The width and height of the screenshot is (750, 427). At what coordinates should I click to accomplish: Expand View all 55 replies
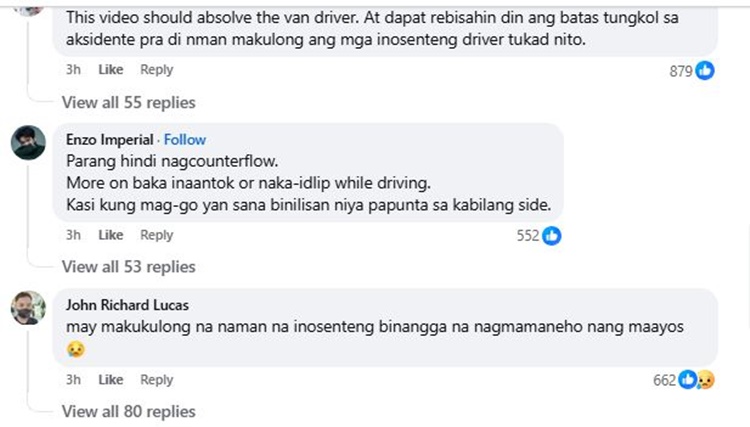[x=128, y=102]
